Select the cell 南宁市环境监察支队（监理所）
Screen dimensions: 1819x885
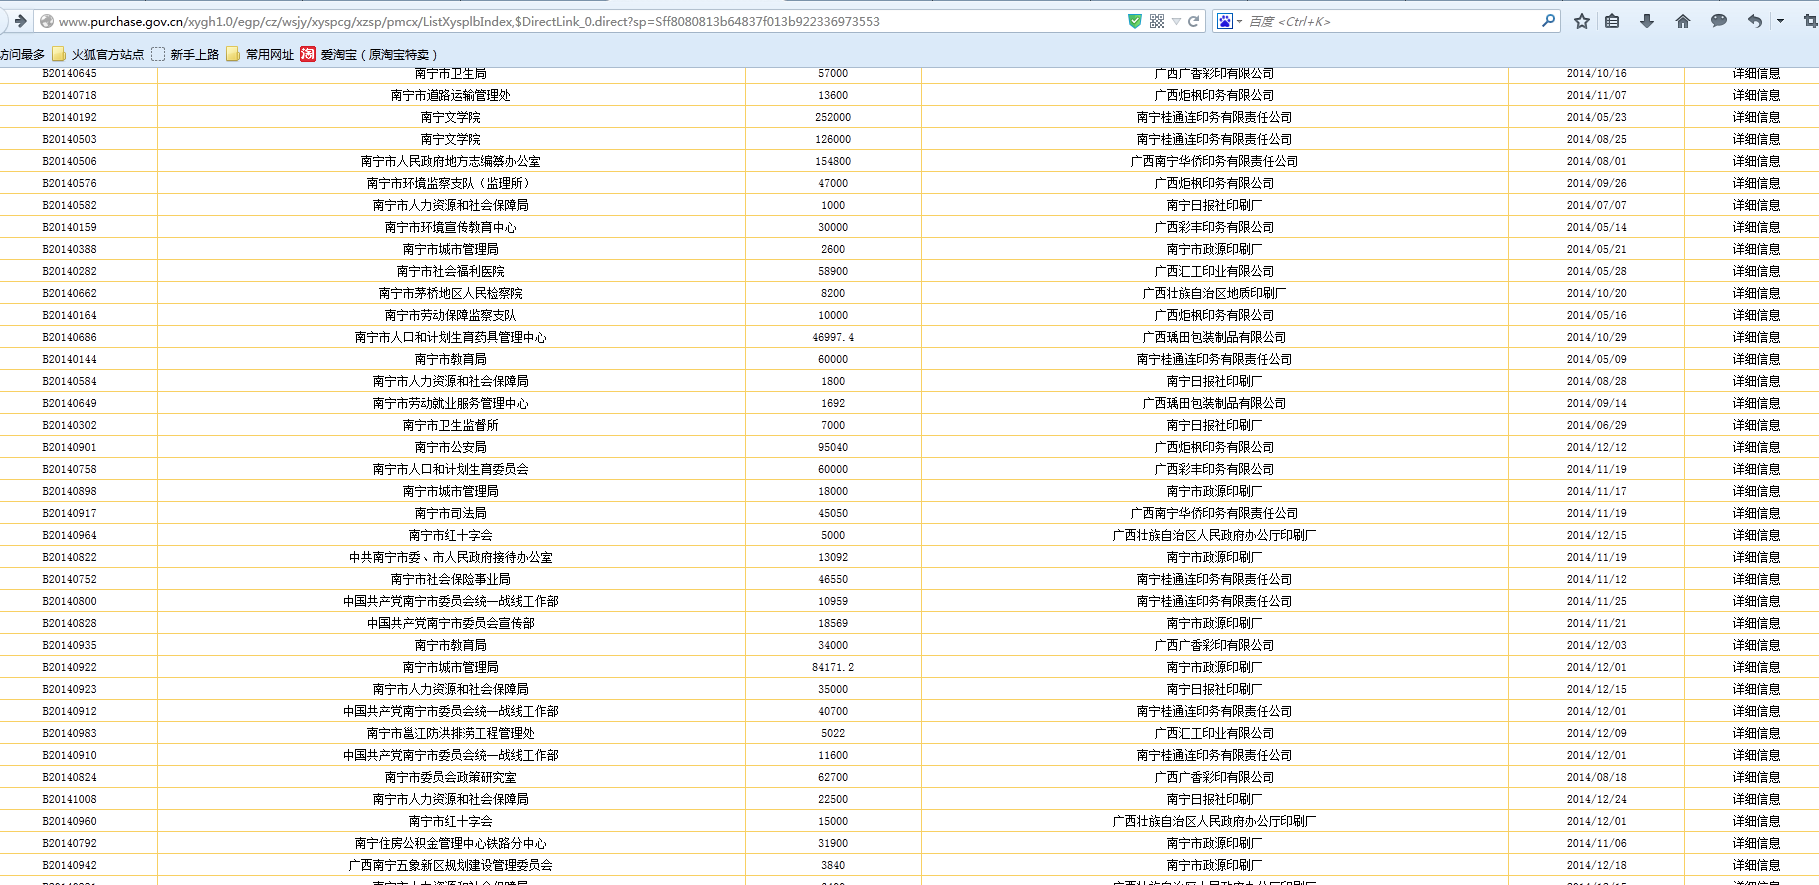pyautogui.click(x=451, y=183)
